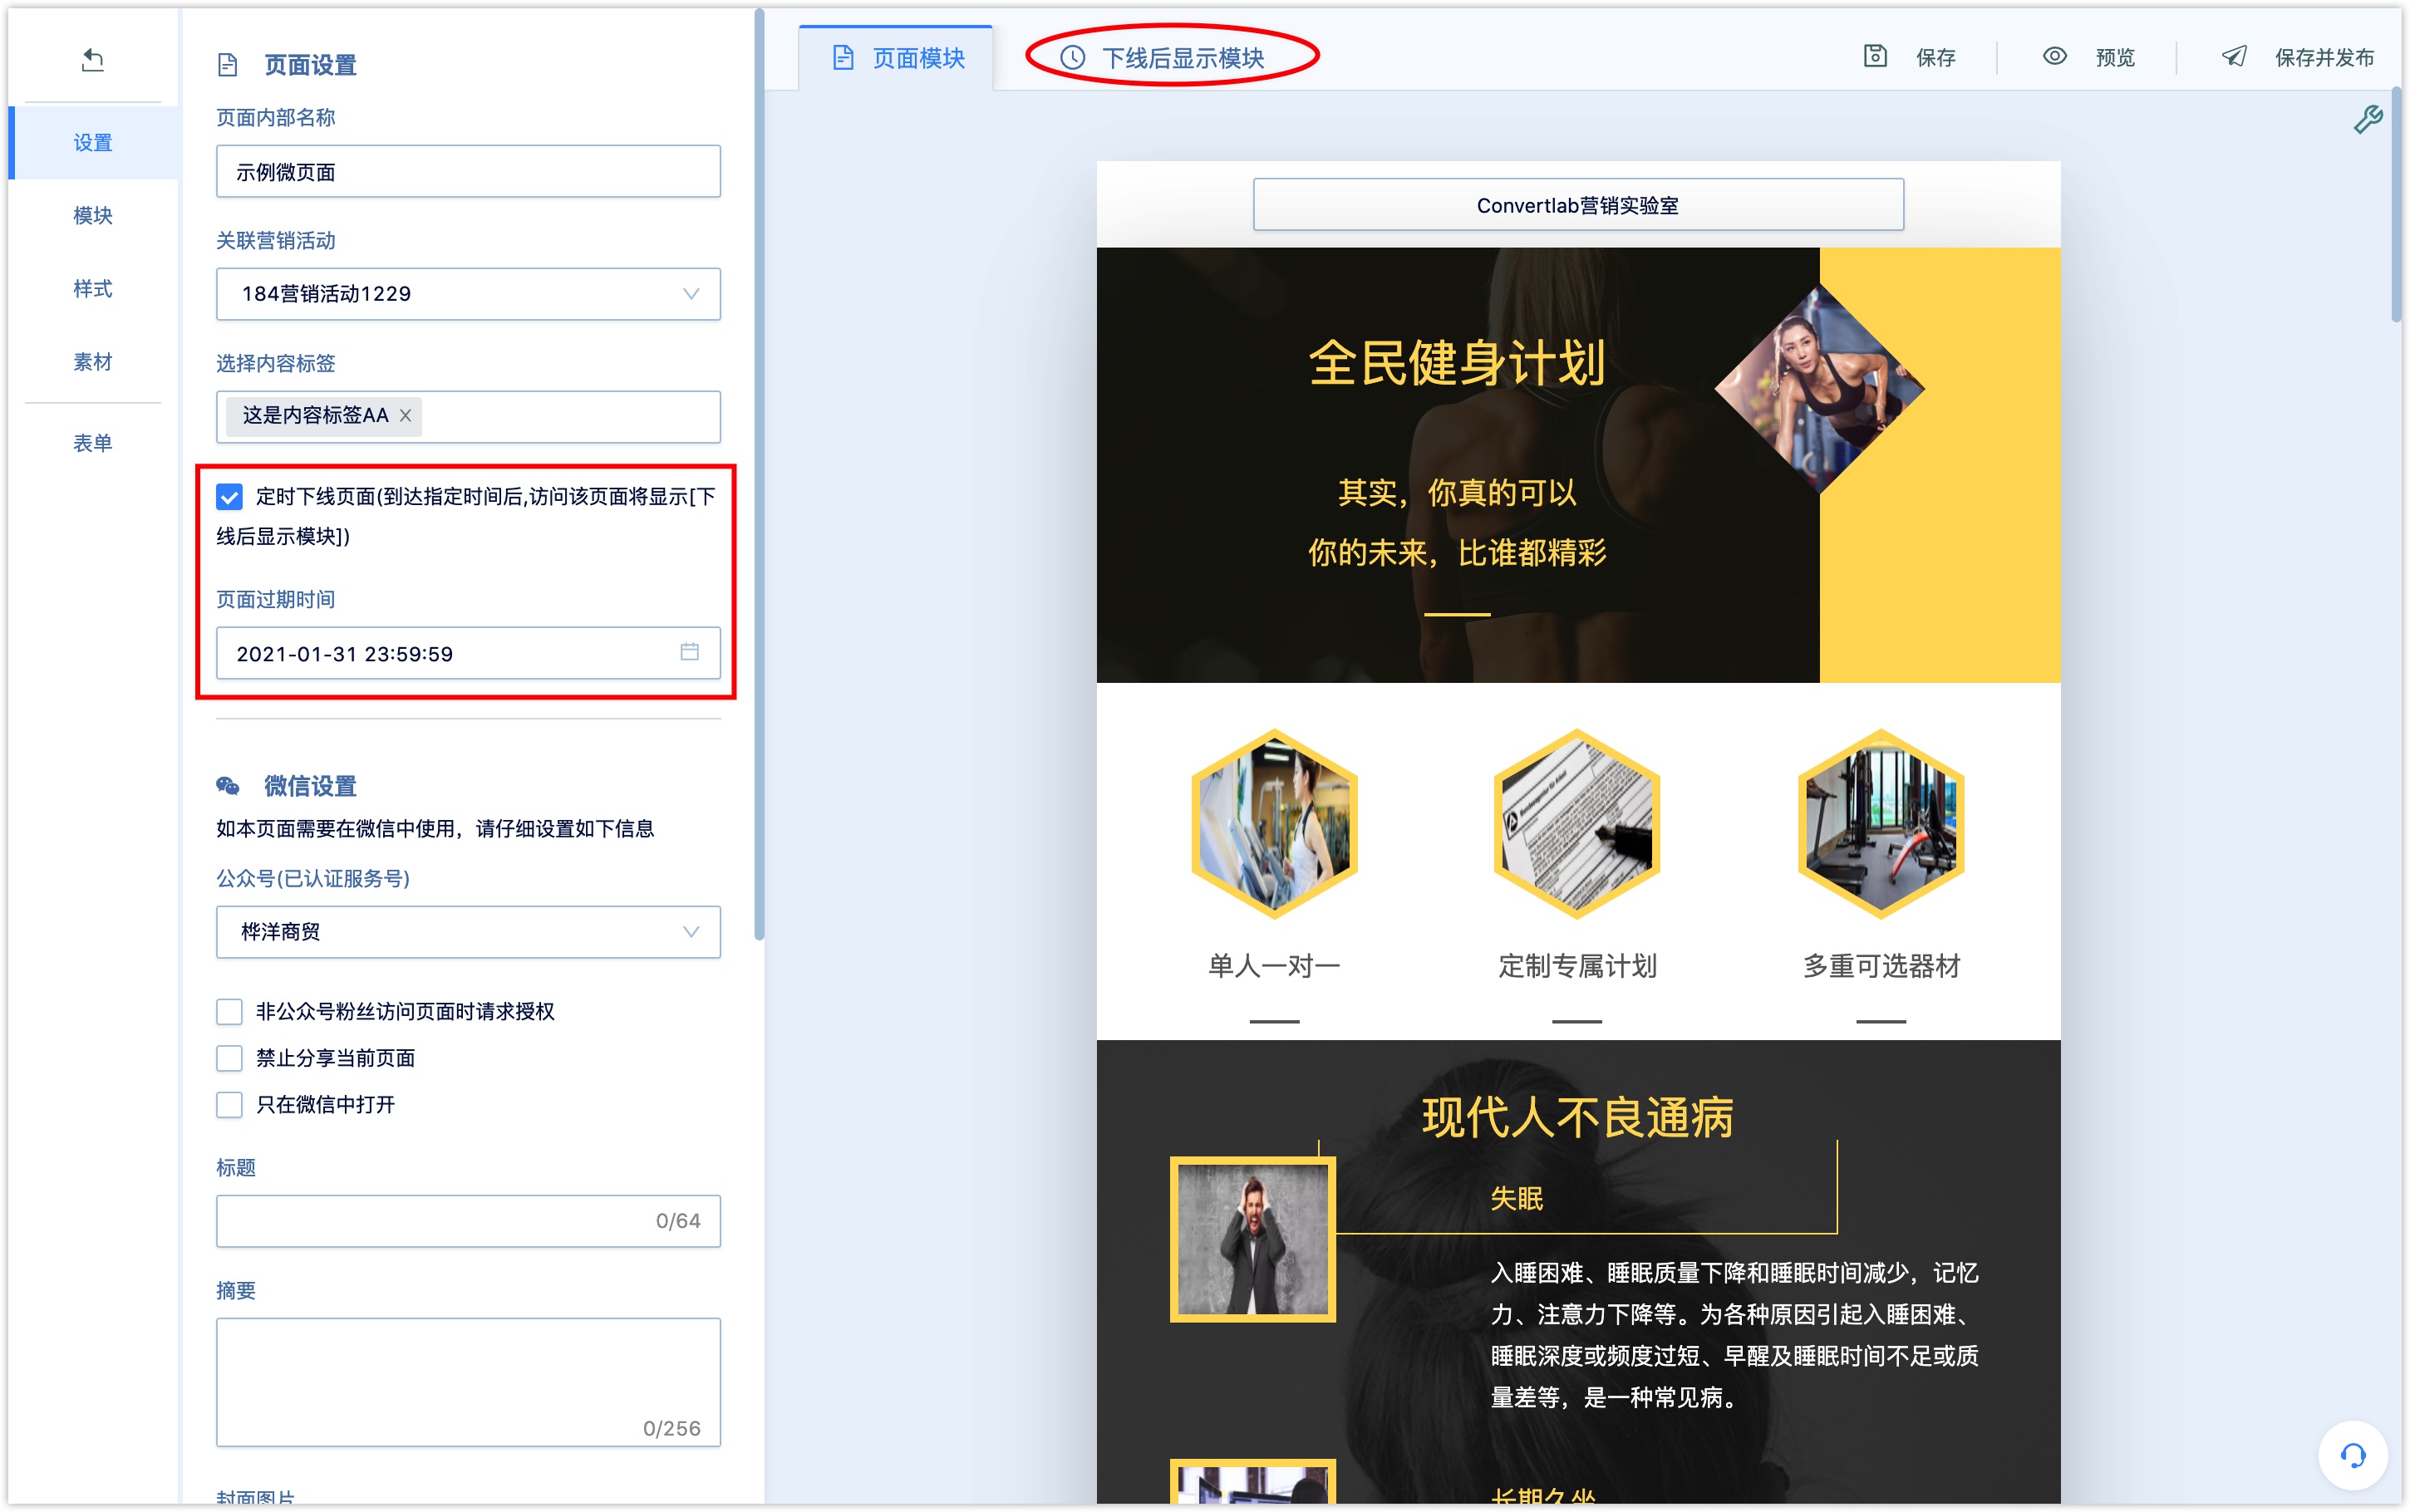Select the 你的未来，比谁都精彩 text
This screenshot has width=2410, height=1512.
(1457, 552)
